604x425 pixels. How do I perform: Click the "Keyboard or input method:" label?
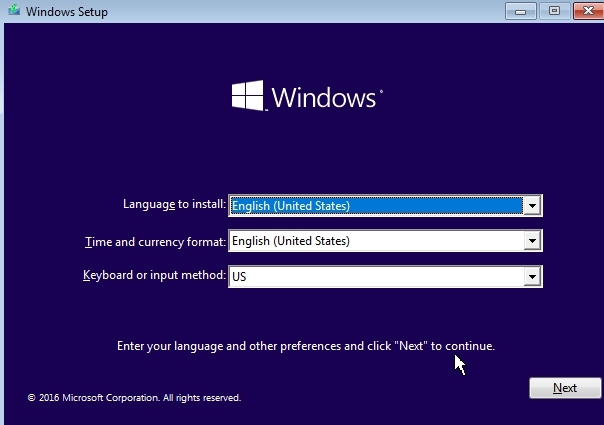click(154, 275)
